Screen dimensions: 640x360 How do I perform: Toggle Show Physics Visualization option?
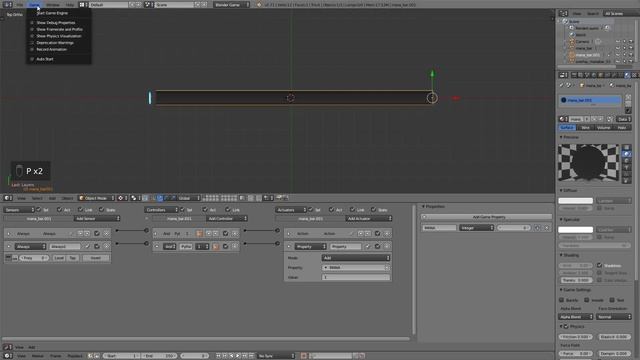(58, 36)
